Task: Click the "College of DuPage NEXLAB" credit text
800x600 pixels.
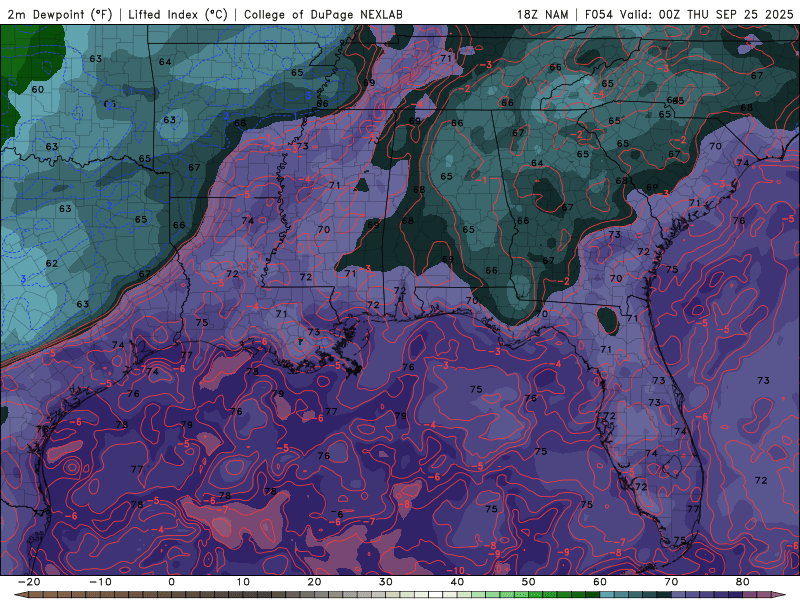Action: pyautogui.click(x=323, y=15)
